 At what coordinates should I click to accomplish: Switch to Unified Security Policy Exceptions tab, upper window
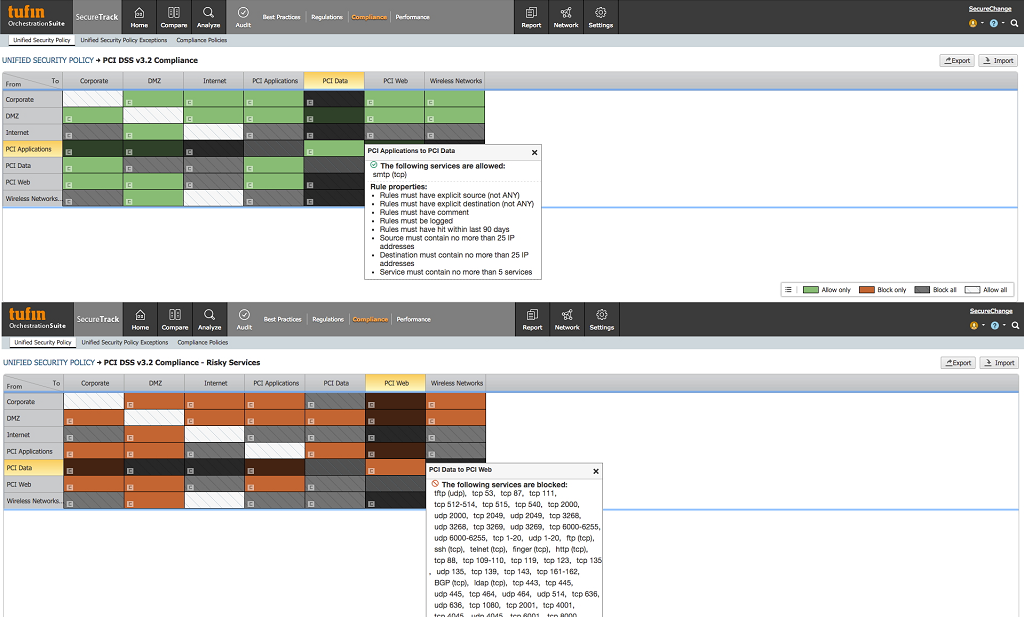124,41
